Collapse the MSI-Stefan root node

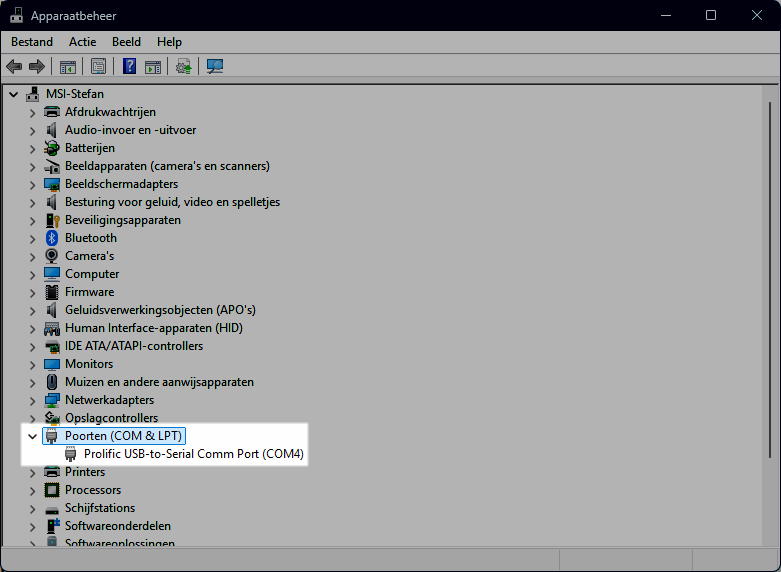pos(13,94)
